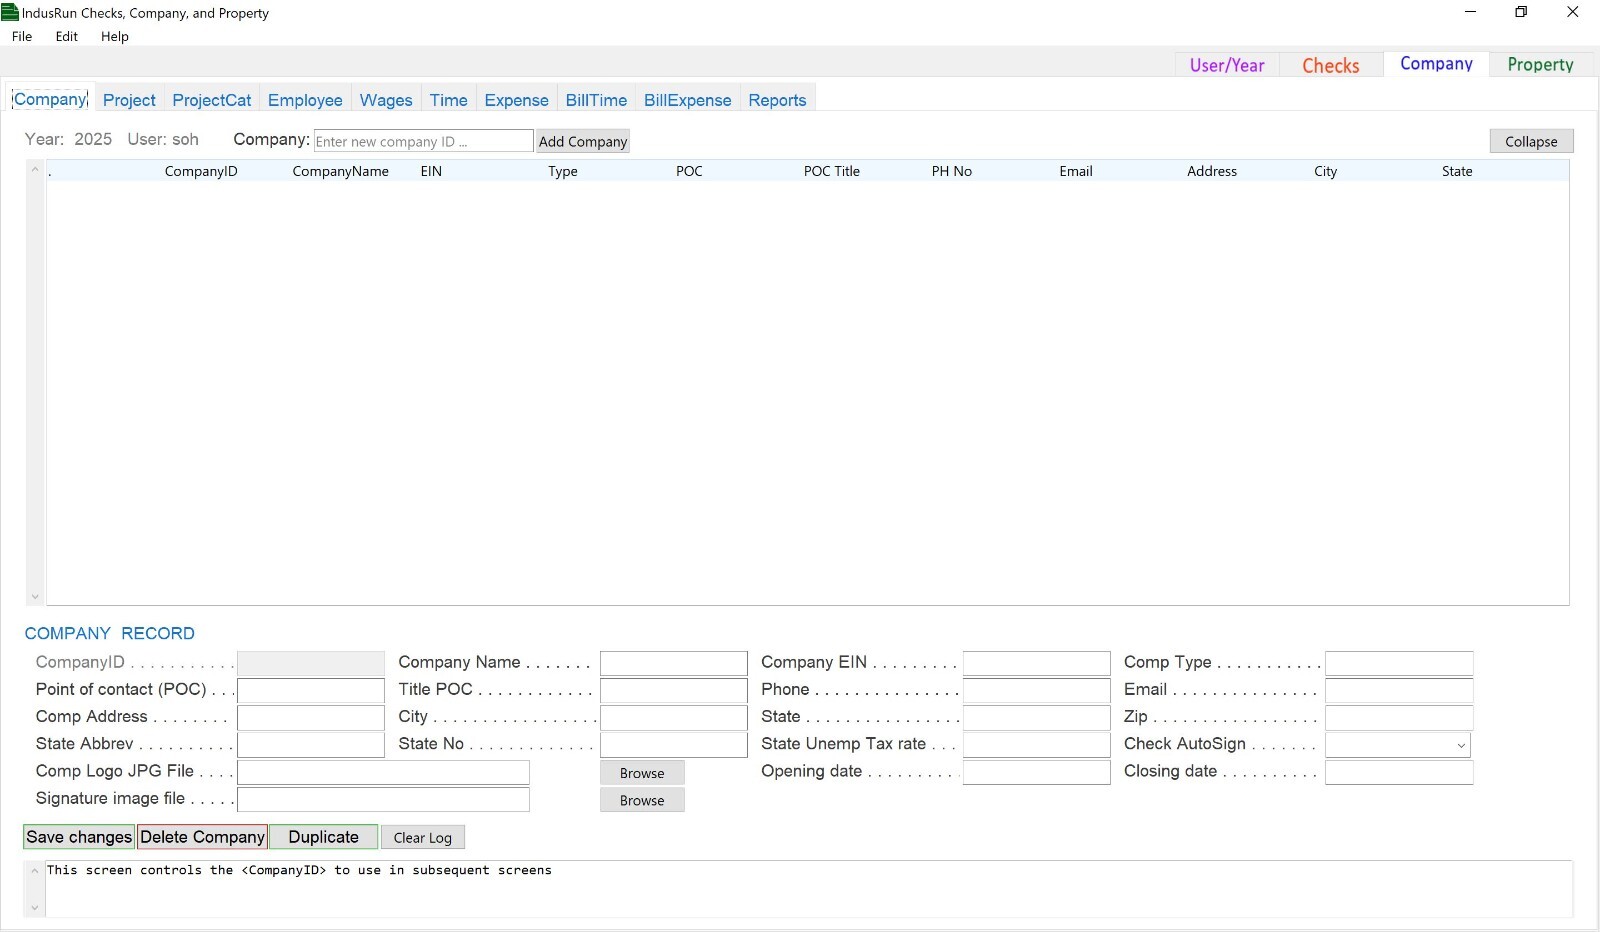Focus the Phone field
The height and width of the screenshot is (932, 1600).
[1037, 690]
